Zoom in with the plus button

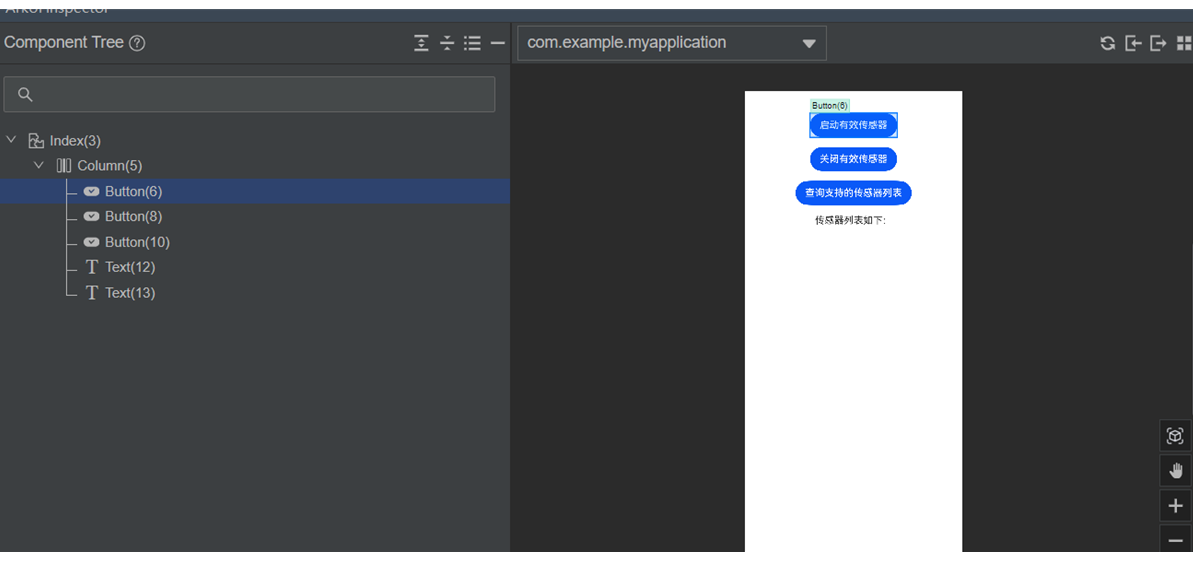(x=1175, y=506)
